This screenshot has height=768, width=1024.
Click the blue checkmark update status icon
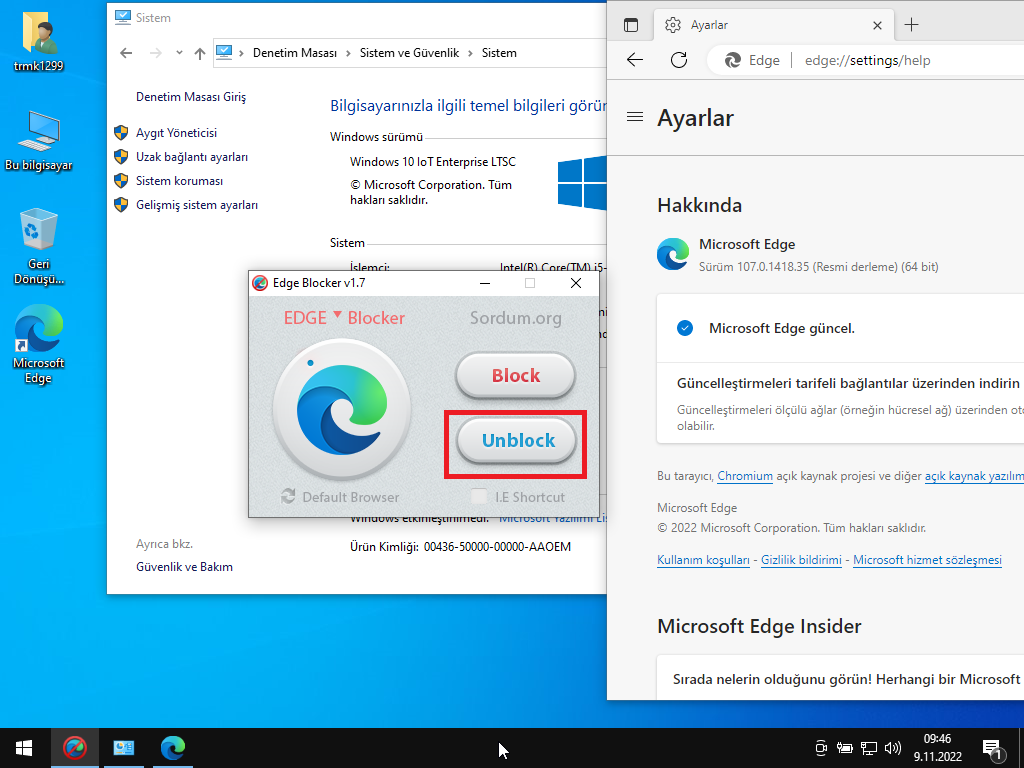point(685,328)
